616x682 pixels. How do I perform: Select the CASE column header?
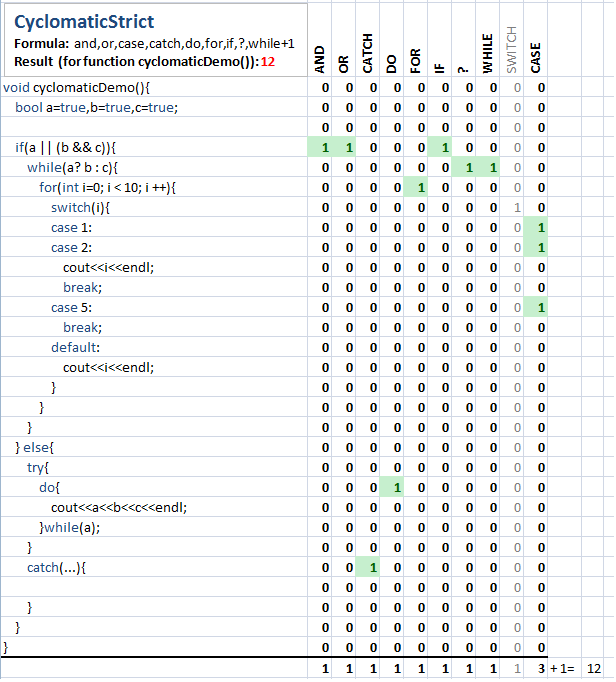point(535,58)
